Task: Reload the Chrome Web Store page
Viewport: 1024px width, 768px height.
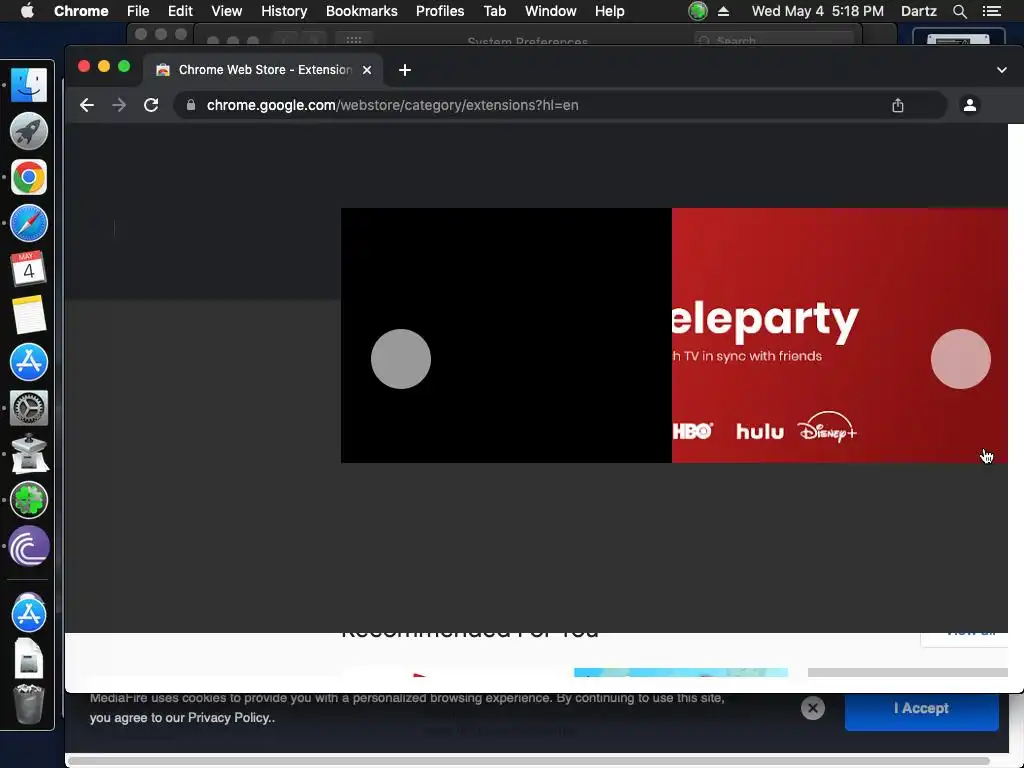Action: 151,105
